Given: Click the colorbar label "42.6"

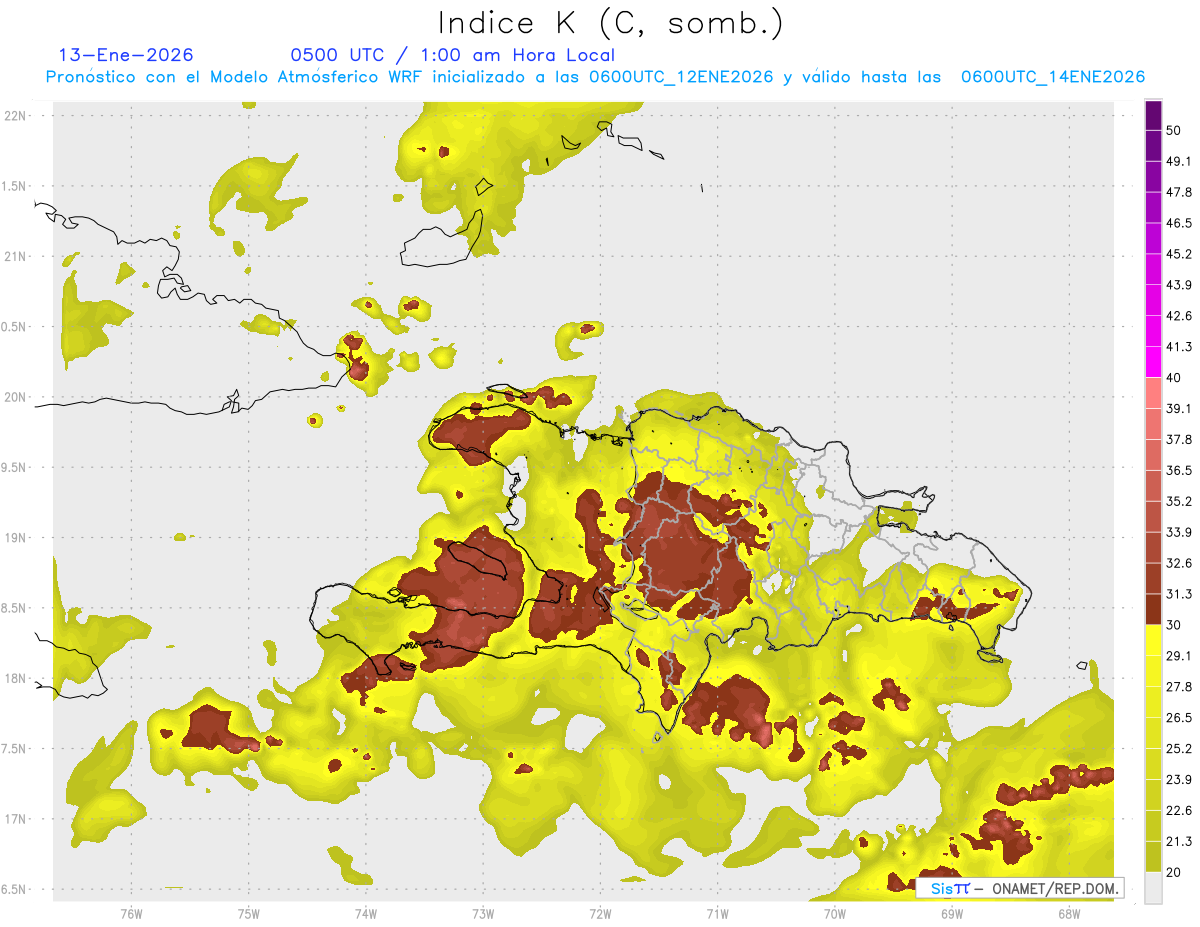Looking at the screenshot, I should (1178, 316).
